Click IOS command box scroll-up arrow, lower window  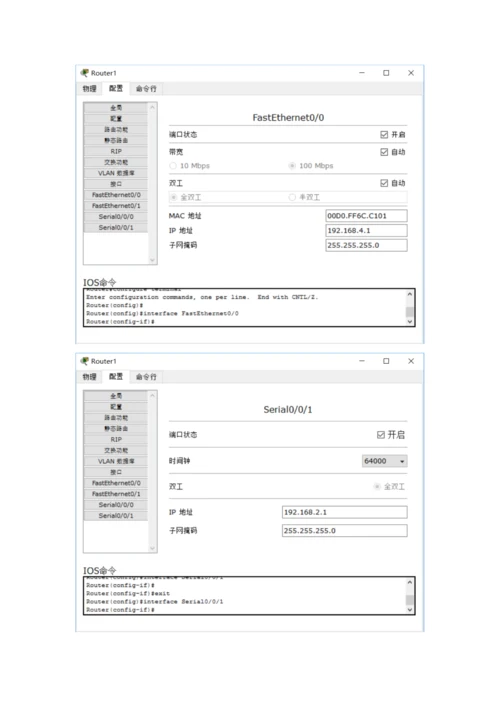click(409, 582)
